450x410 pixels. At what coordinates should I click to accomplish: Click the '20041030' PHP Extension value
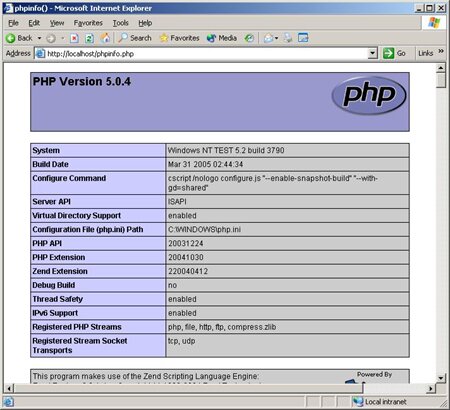coord(185,257)
